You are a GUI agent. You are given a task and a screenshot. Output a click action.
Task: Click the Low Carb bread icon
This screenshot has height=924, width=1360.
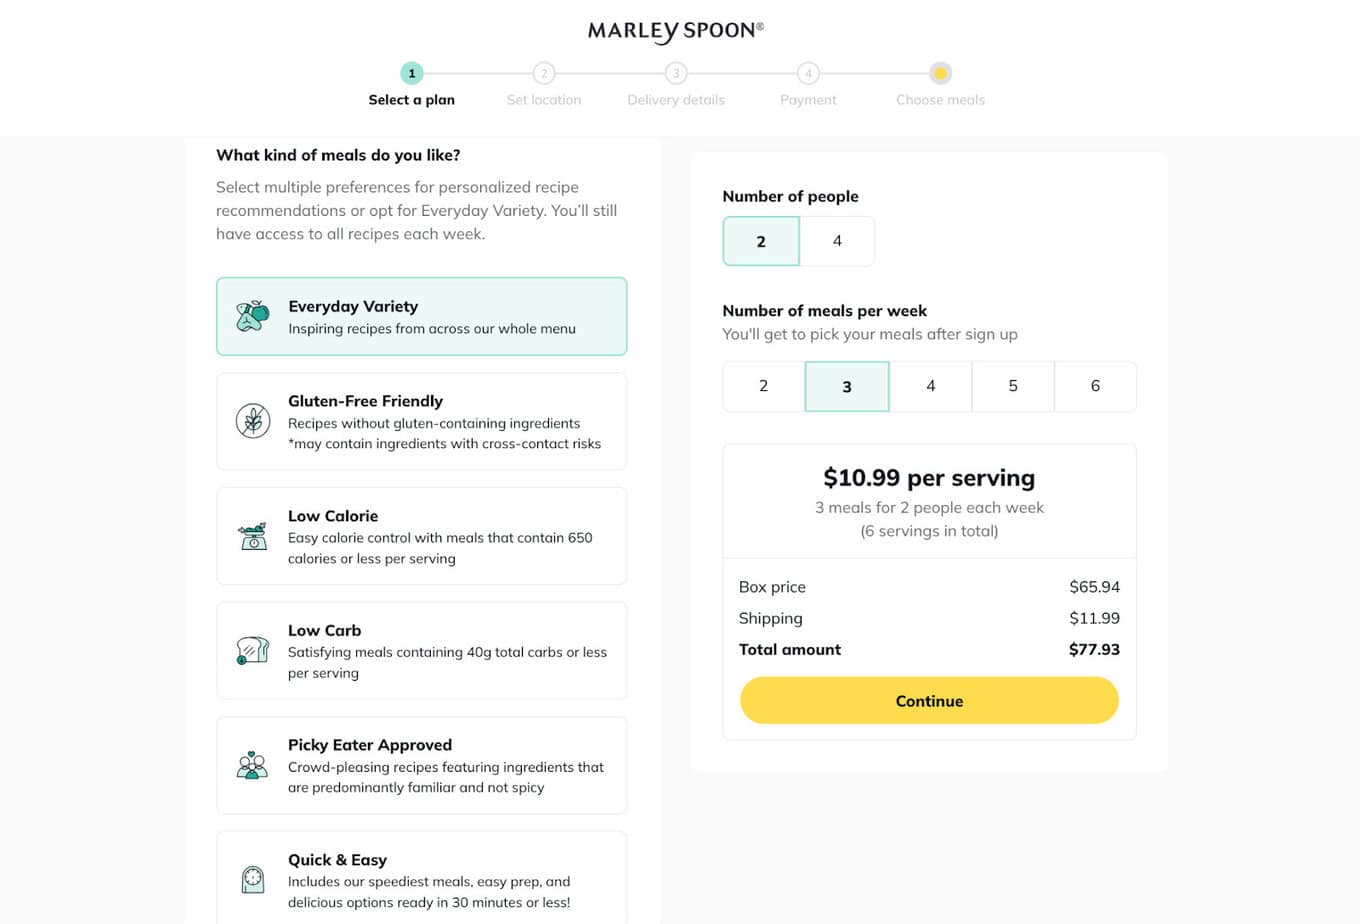(253, 651)
